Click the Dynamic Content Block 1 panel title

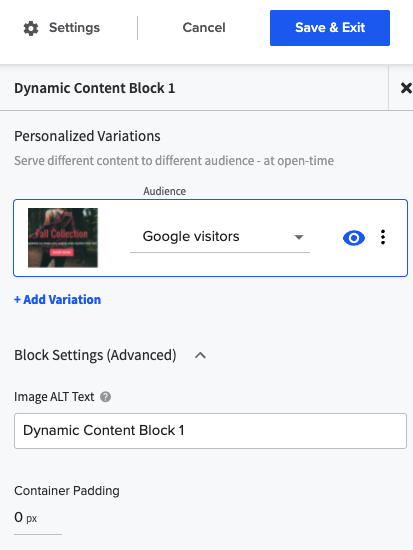pyautogui.click(x=94, y=88)
